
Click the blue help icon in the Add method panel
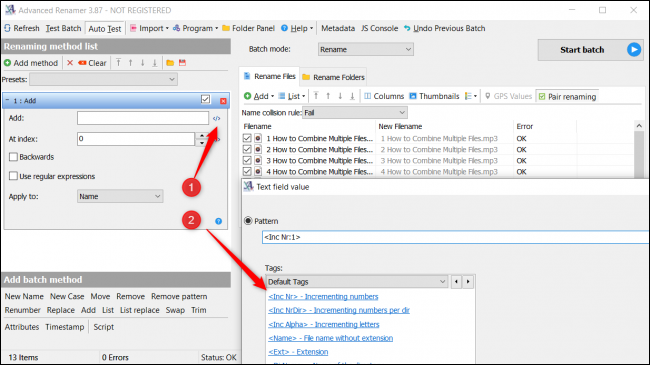pyautogui.click(x=218, y=221)
